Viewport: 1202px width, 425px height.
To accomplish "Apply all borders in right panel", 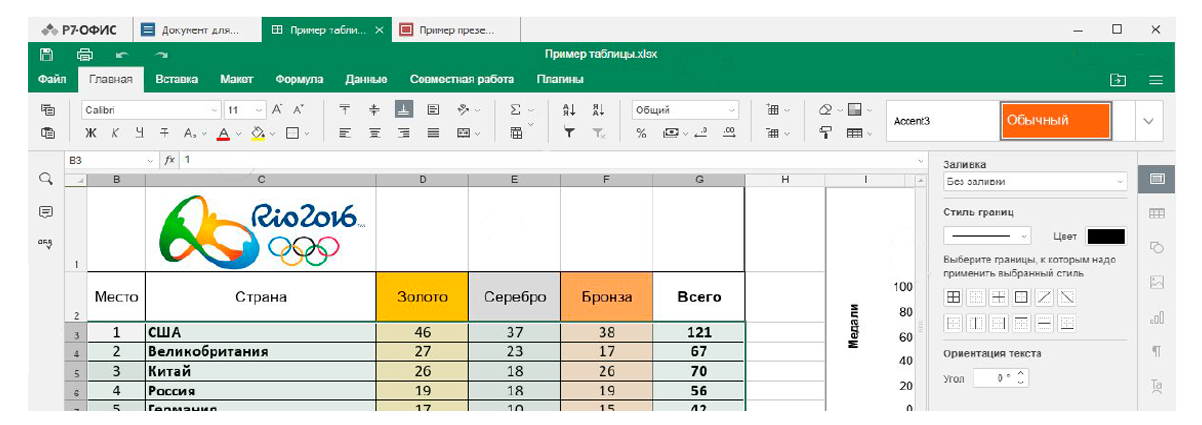I will (954, 297).
